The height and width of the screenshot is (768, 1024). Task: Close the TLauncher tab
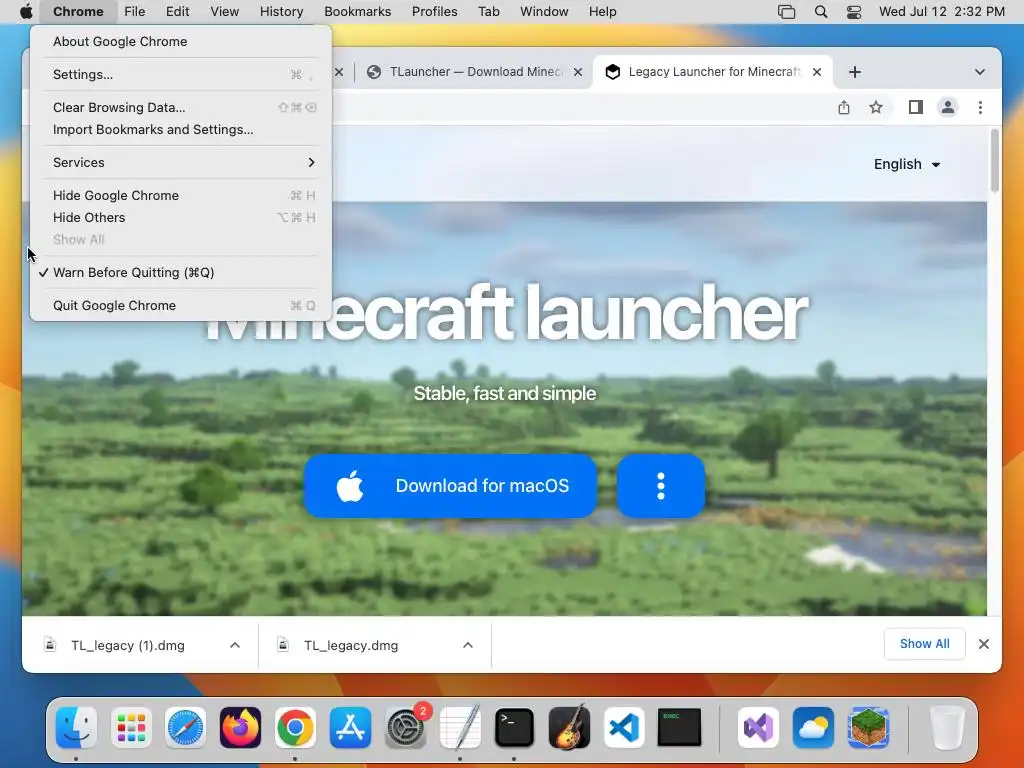pyautogui.click(x=577, y=72)
